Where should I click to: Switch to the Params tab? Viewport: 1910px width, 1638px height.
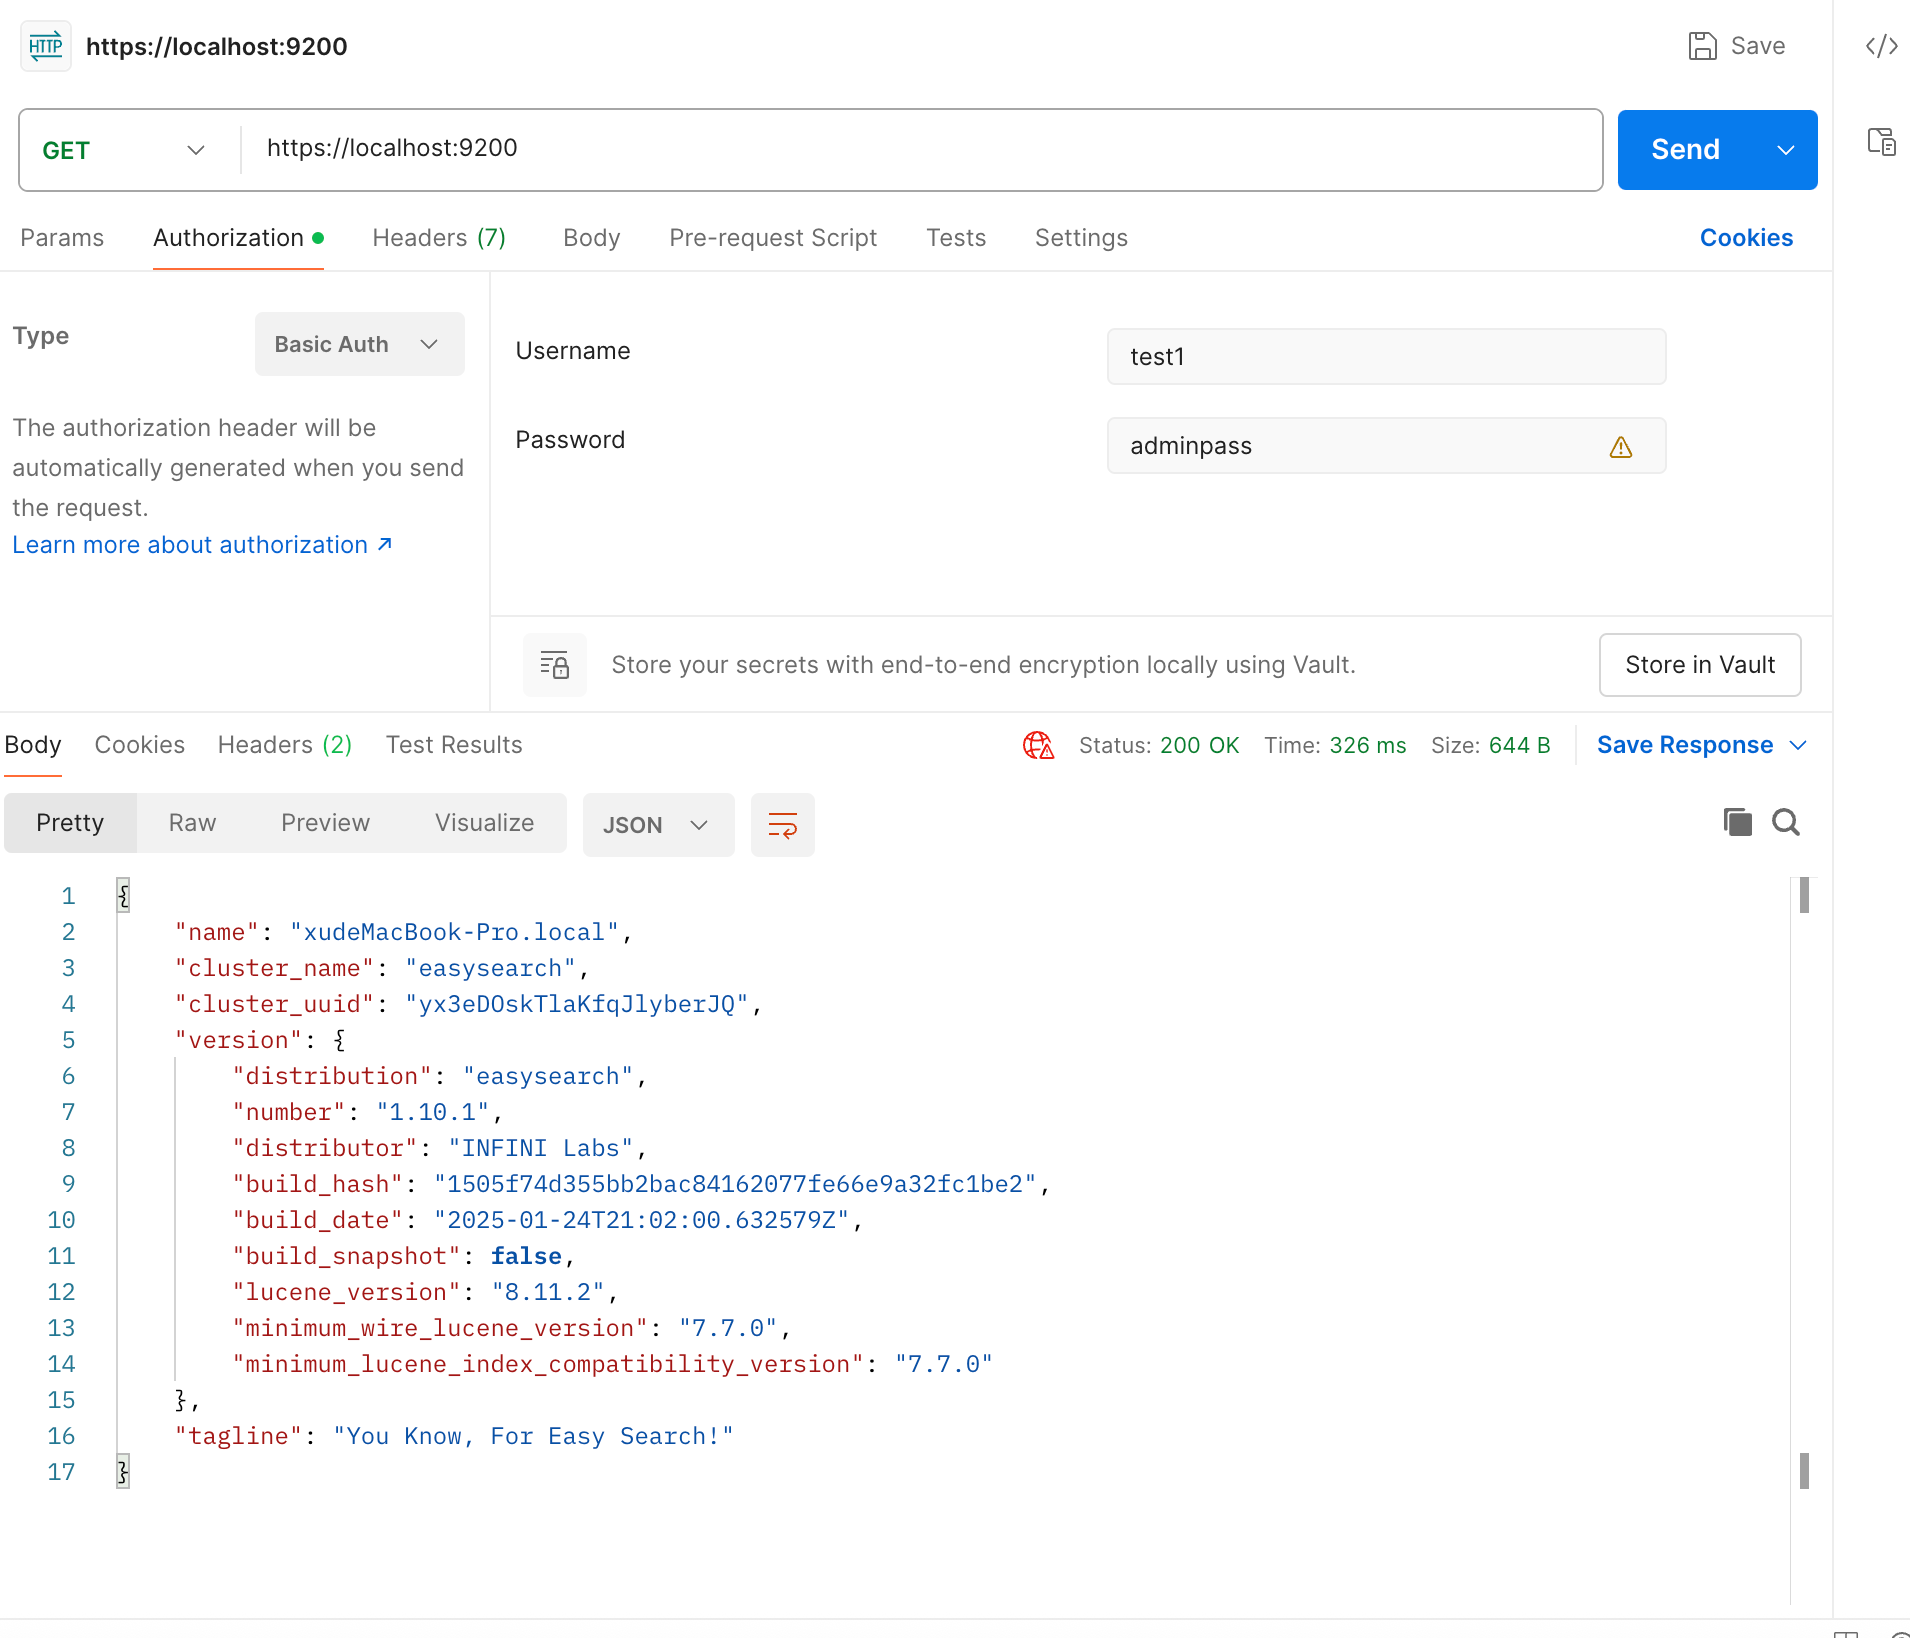pyautogui.click(x=62, y=238)
